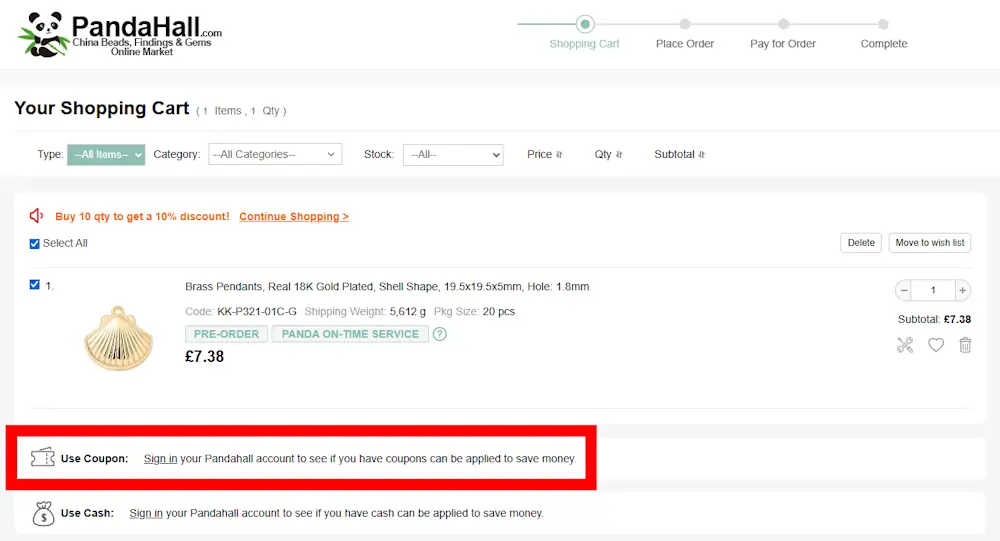Screen dimensions: 1000x541
Task: Click the PandaHall panda logo
Action: 120,34
